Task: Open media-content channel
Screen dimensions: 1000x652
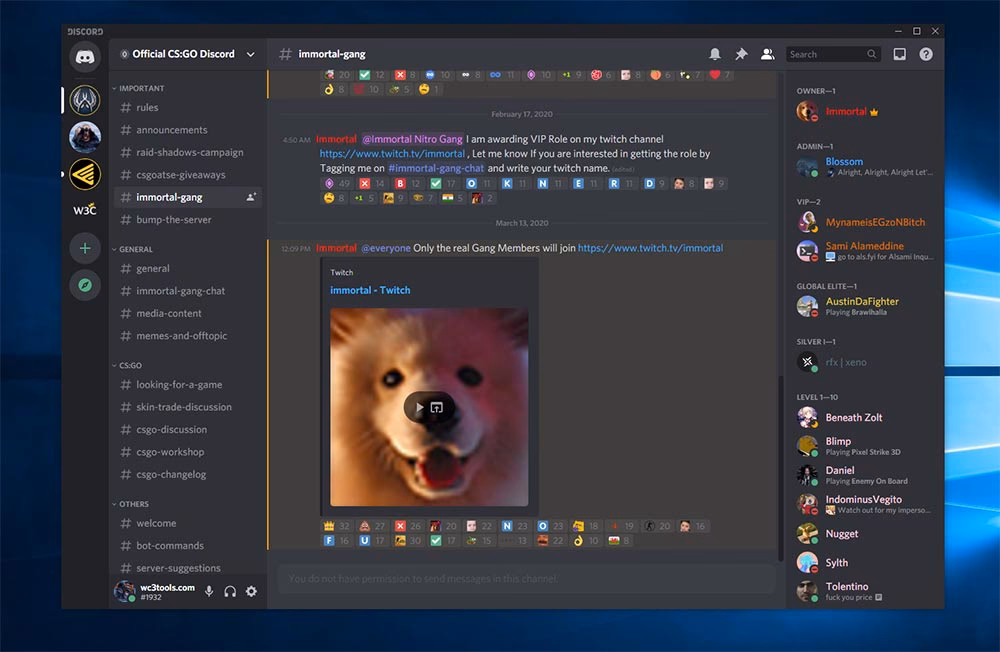Action: [x=188, y=313]
